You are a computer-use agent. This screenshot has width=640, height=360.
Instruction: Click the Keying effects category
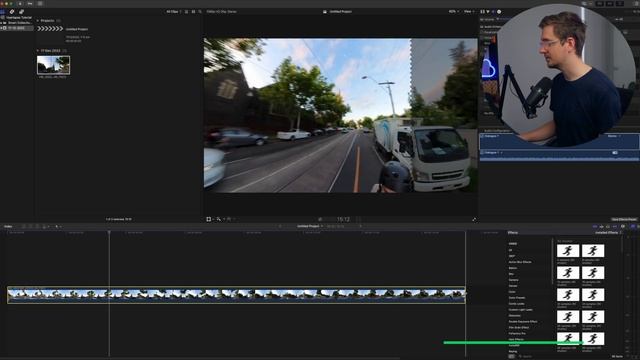(513, 351)
